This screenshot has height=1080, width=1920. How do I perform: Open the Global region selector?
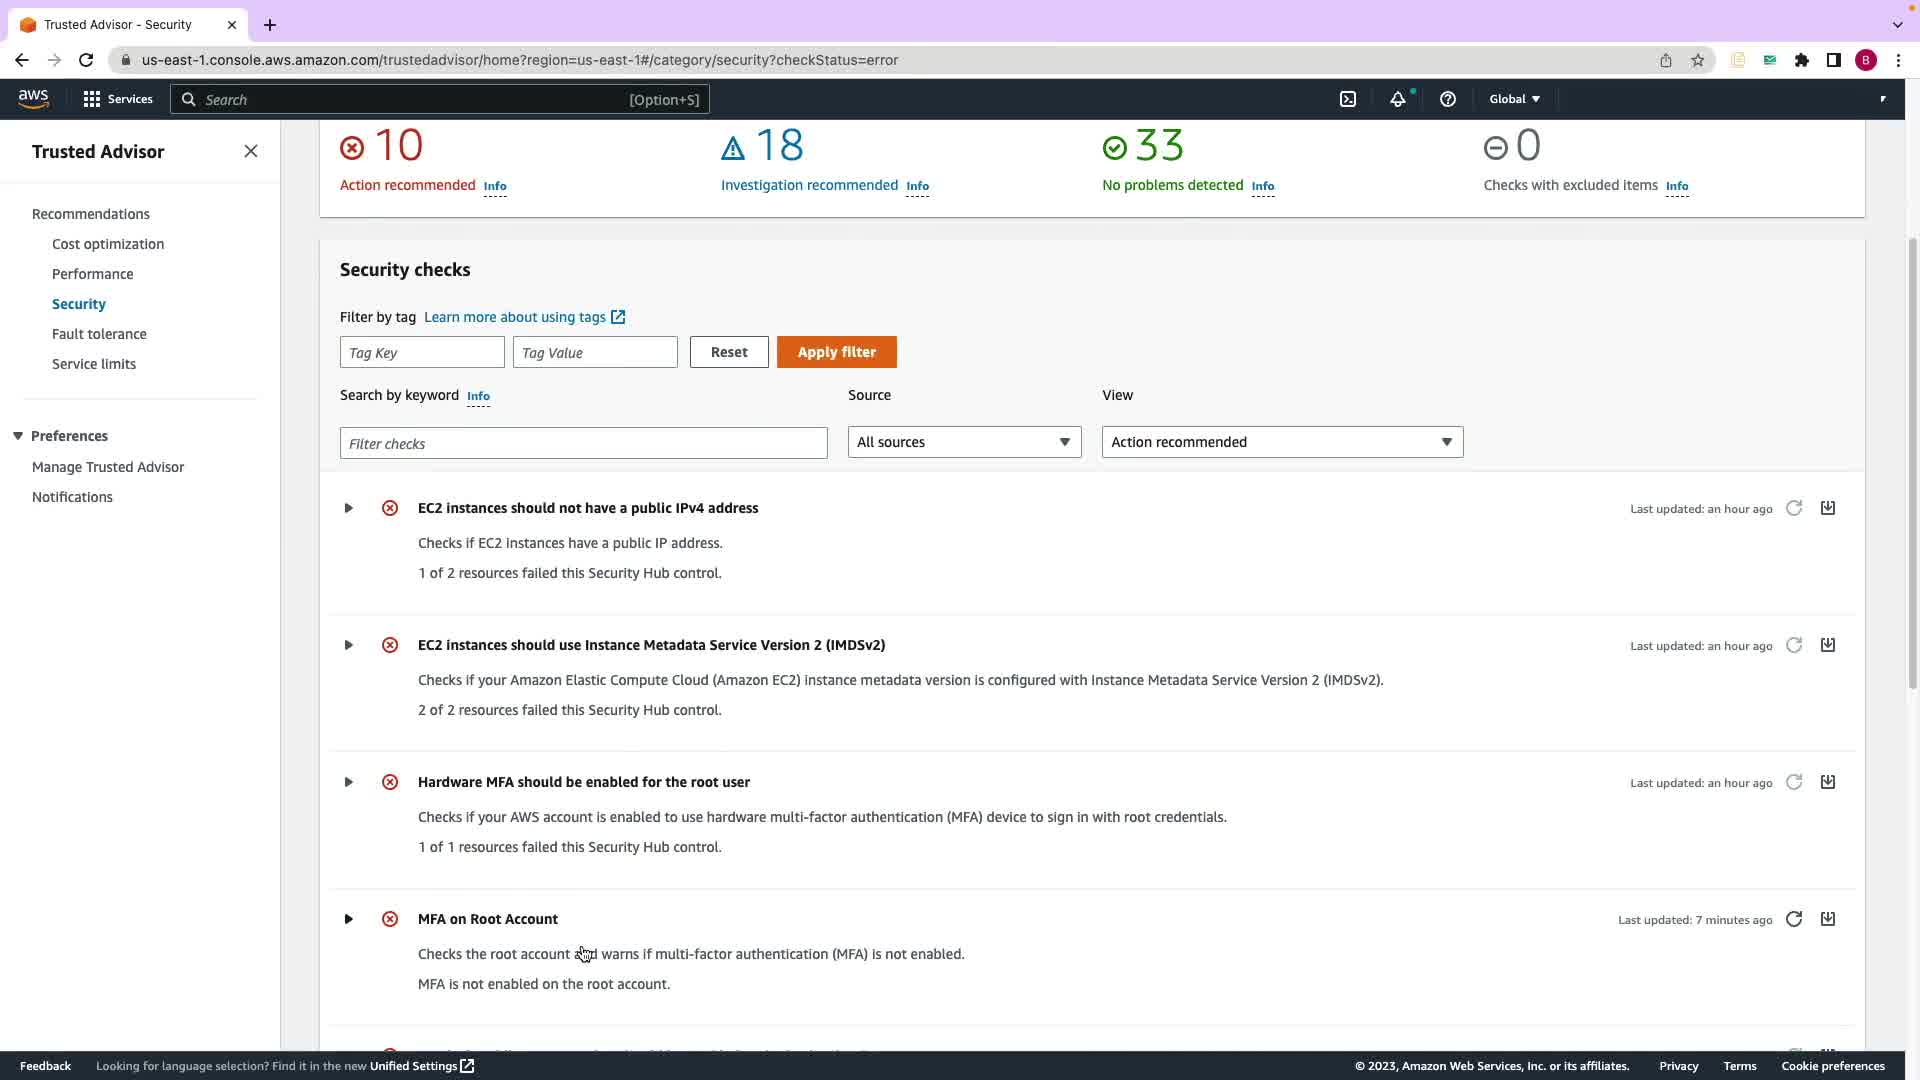point(1514,99)
